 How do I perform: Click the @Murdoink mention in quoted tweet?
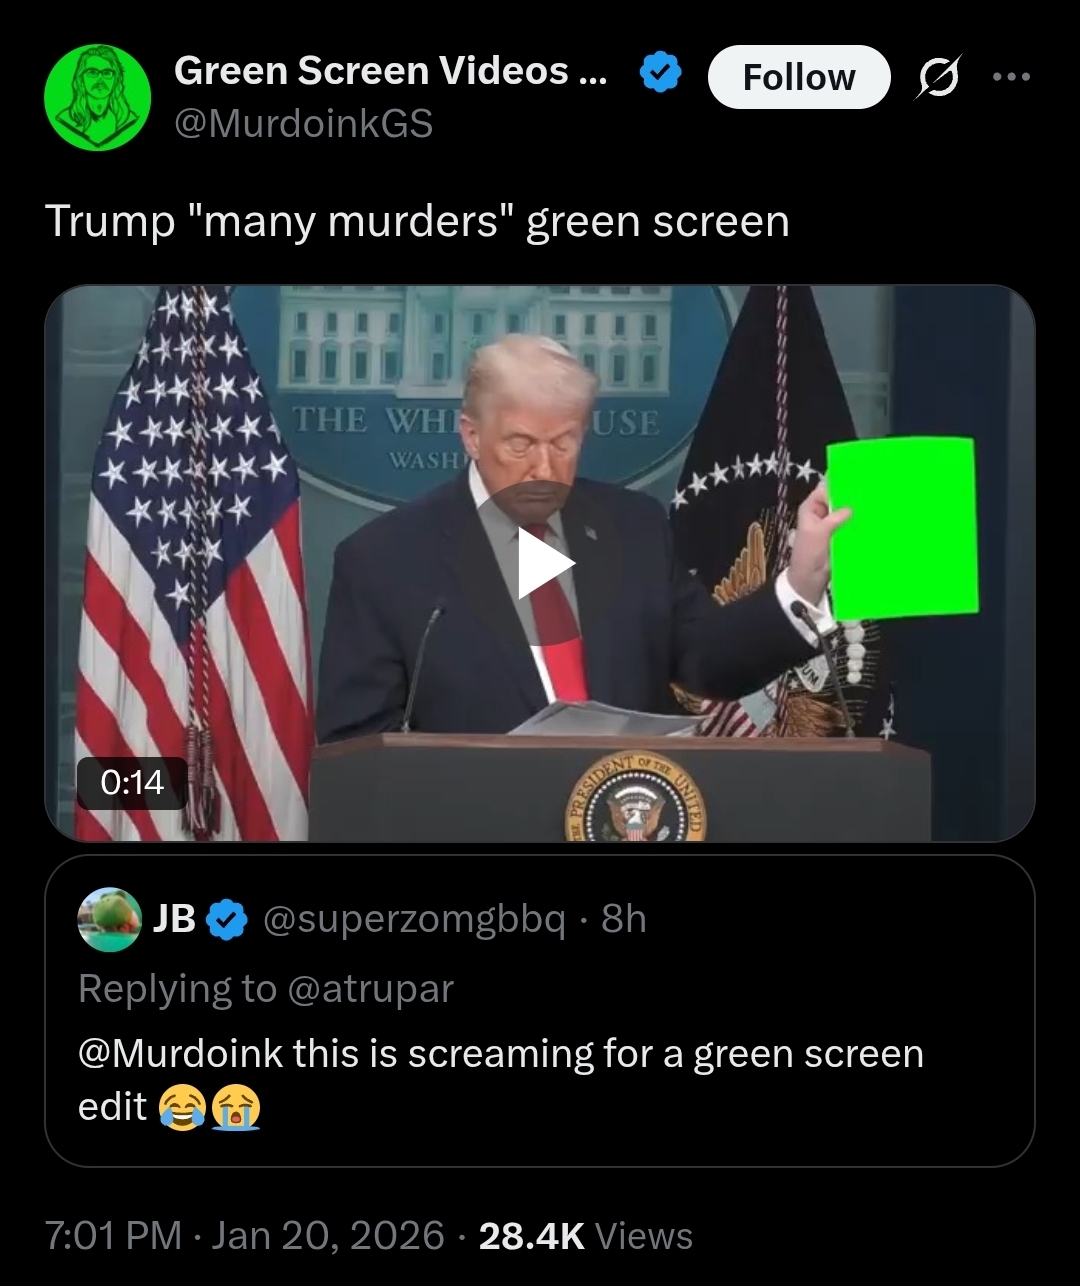click(181, 1054)
